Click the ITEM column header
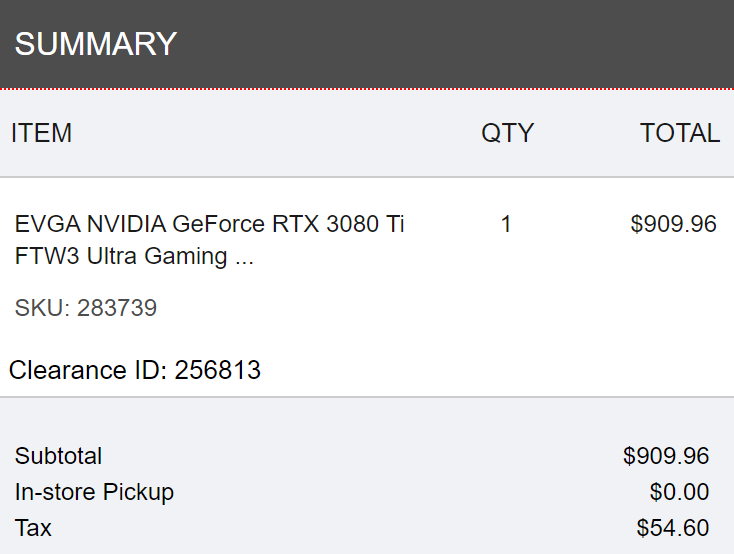The image size is (734, 554). pos(41,133)
